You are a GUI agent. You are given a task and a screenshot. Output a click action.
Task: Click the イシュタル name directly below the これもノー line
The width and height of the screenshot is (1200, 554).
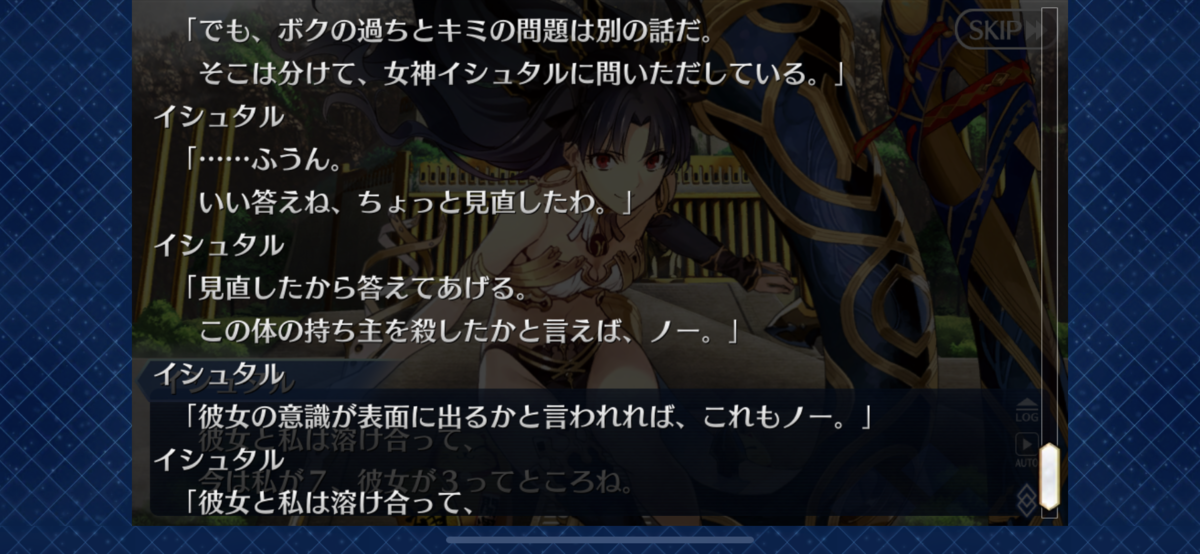tap(218, 459)
